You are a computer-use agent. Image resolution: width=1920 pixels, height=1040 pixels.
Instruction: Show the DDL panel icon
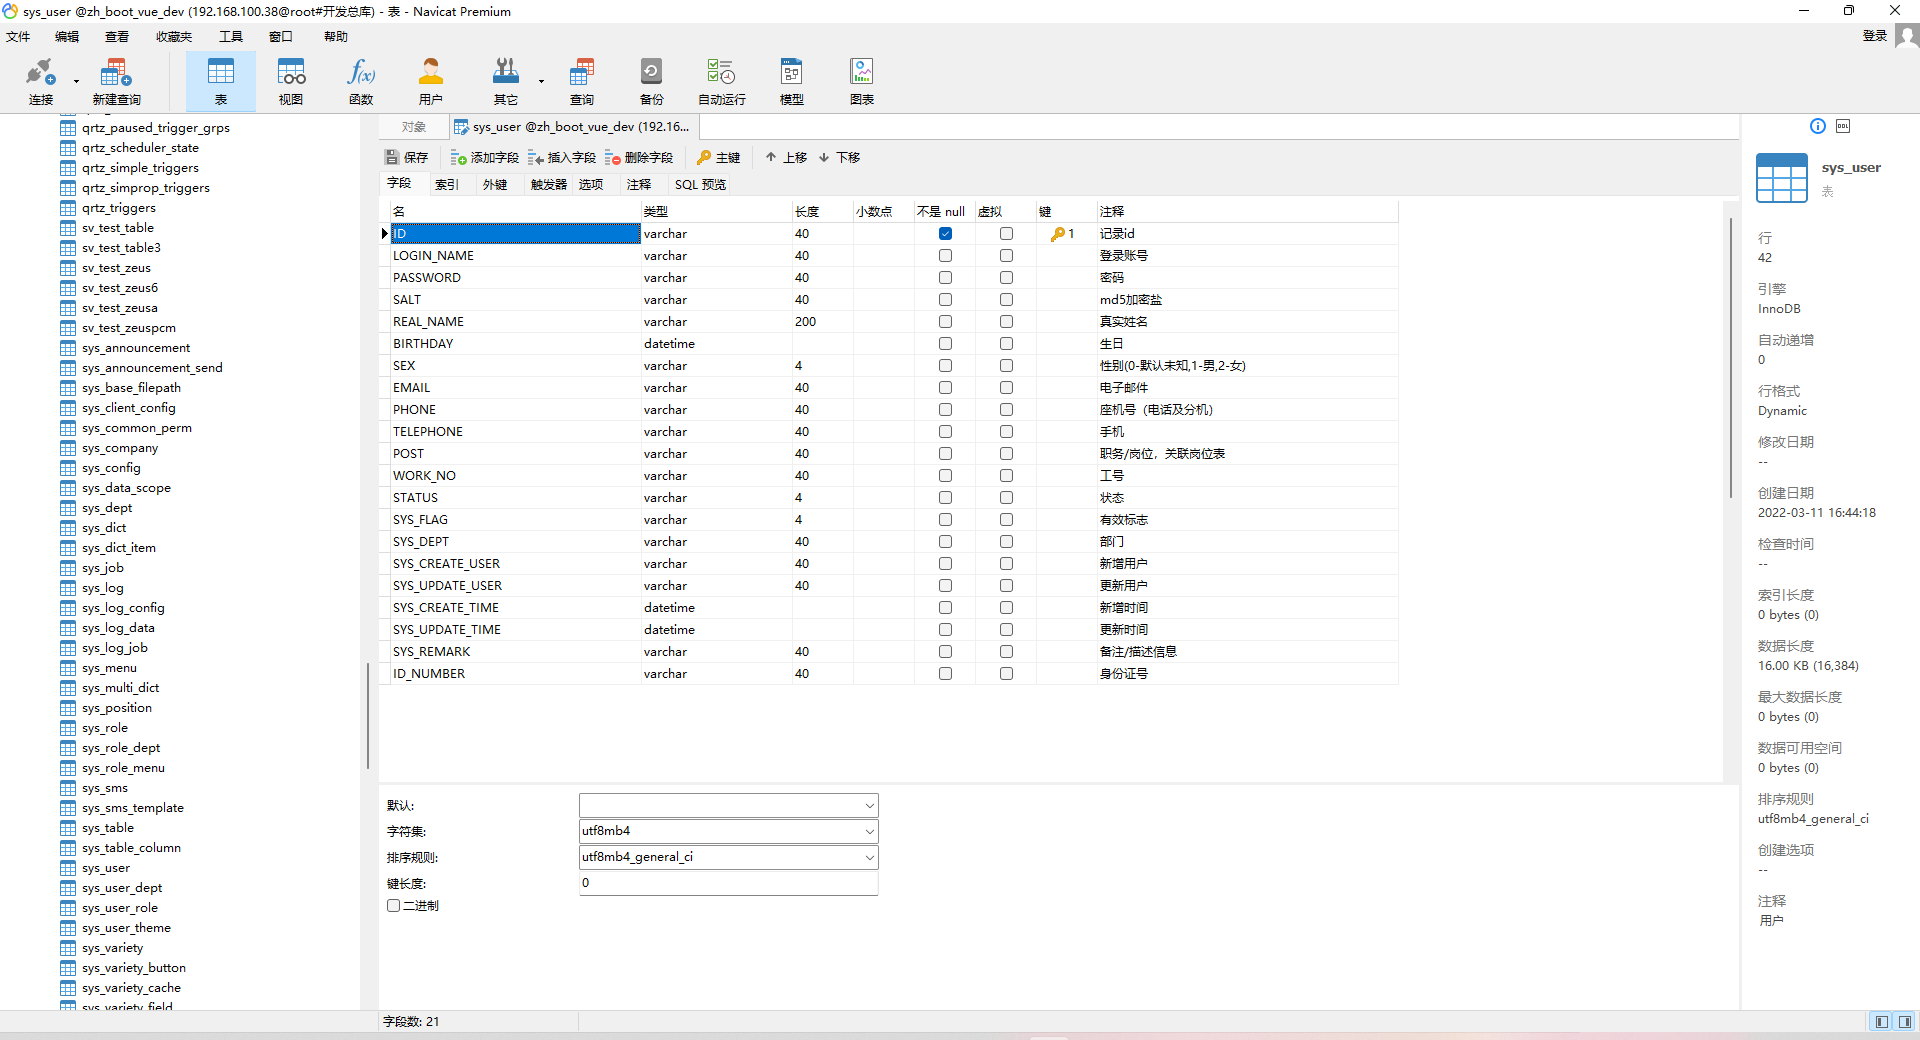1843,126
